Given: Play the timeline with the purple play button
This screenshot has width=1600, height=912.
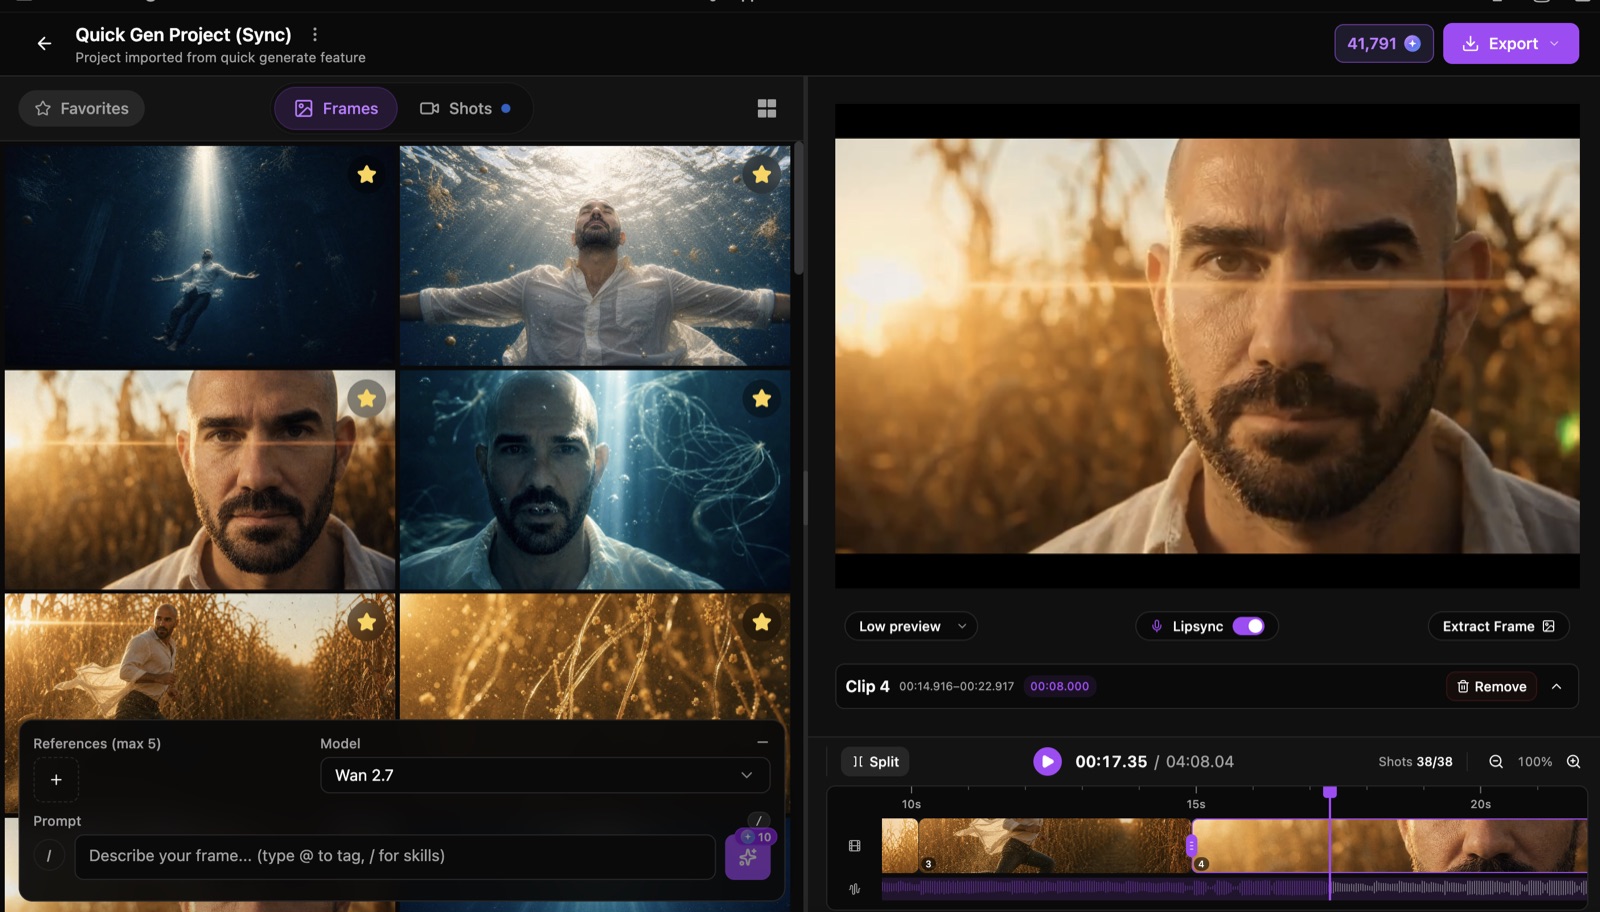Looking at the screenshot, I should tap(1047, 762).
